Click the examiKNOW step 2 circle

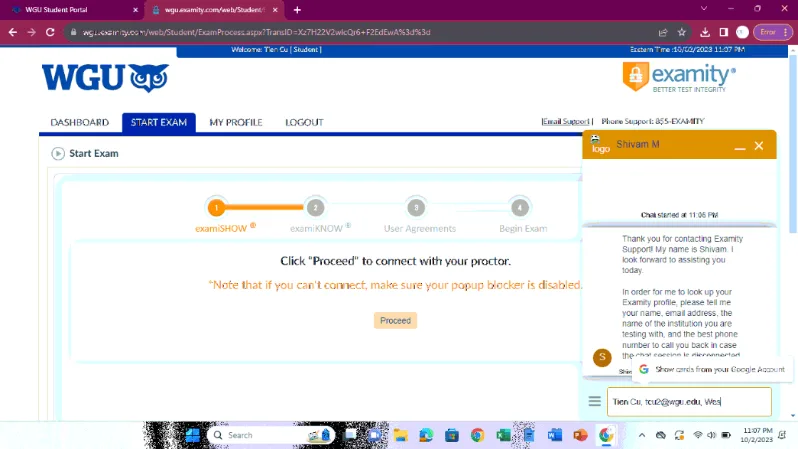(316, 208)
